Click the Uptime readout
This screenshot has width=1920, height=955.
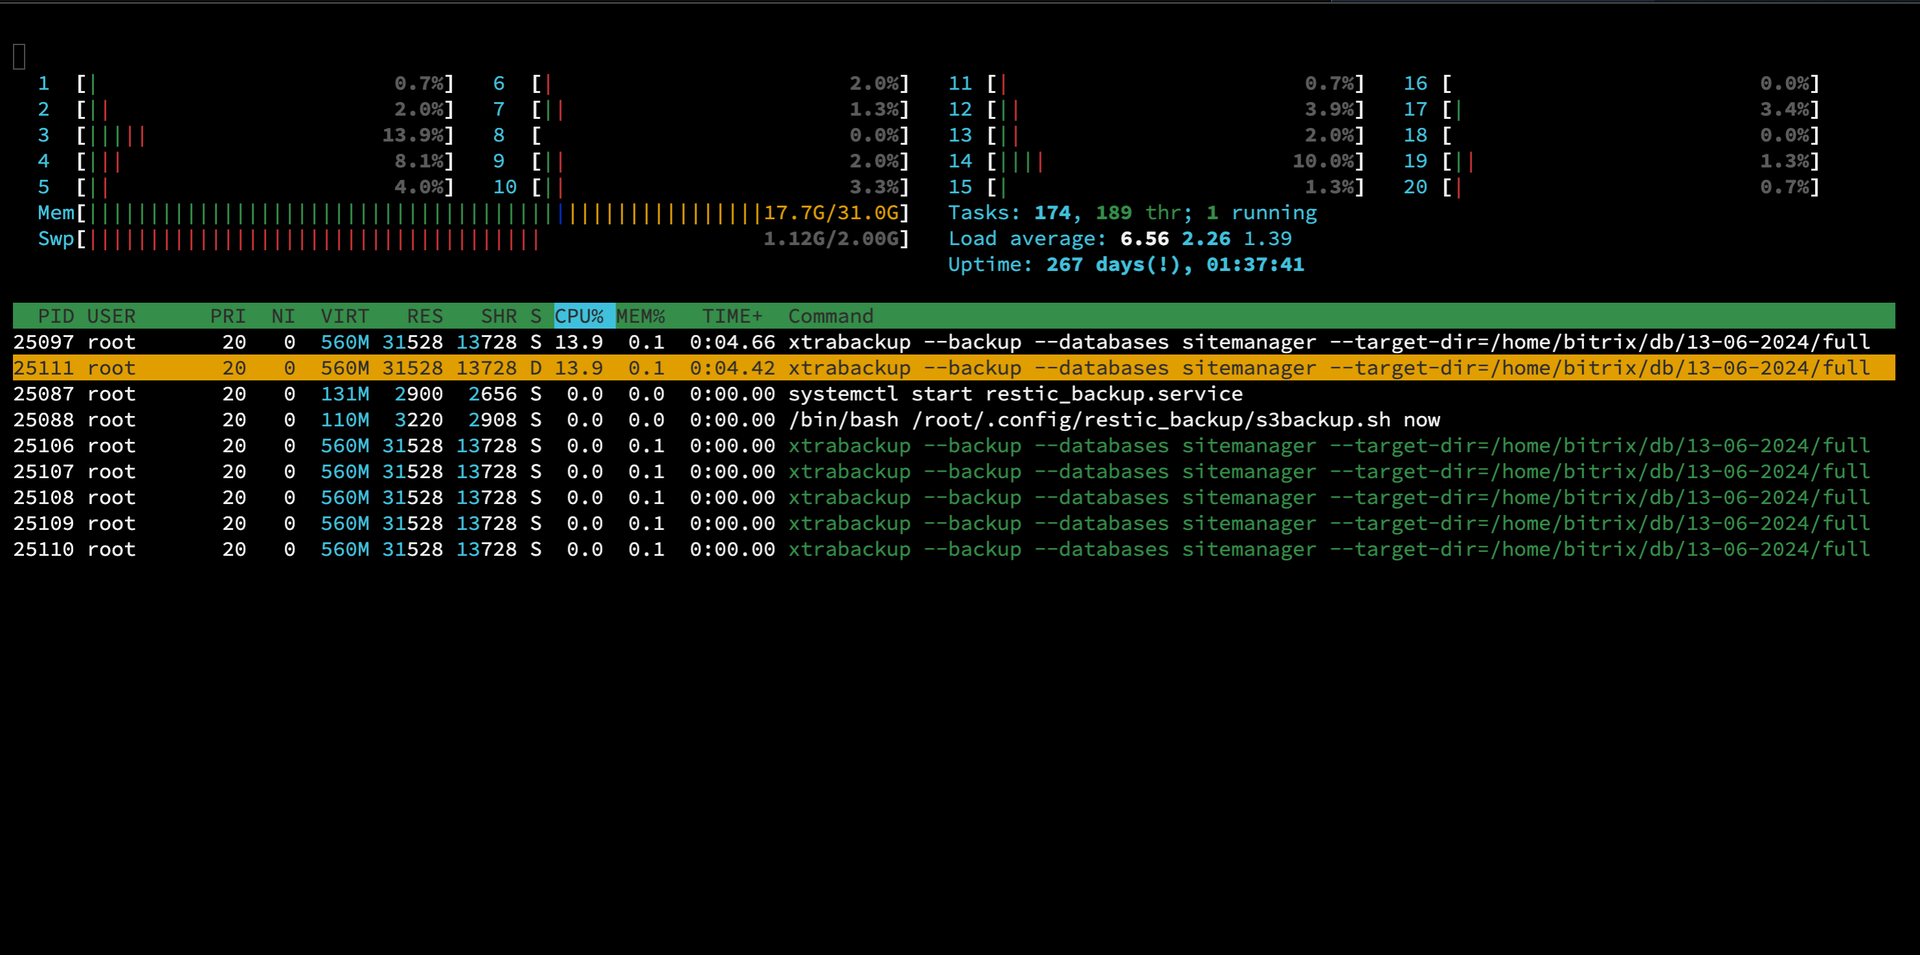[1126, 265]
